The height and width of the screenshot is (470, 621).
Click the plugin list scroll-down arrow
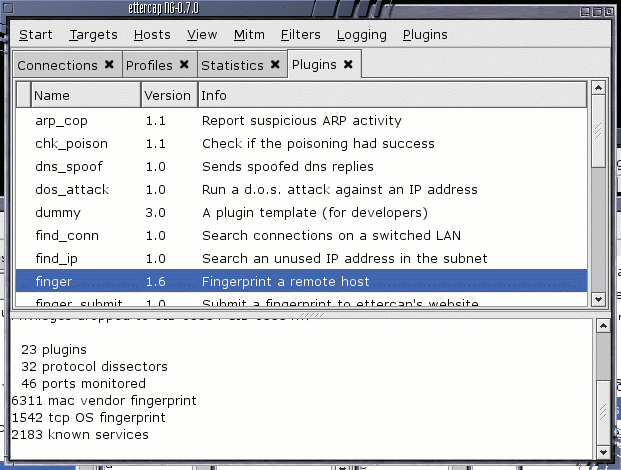tap(598, 299)
